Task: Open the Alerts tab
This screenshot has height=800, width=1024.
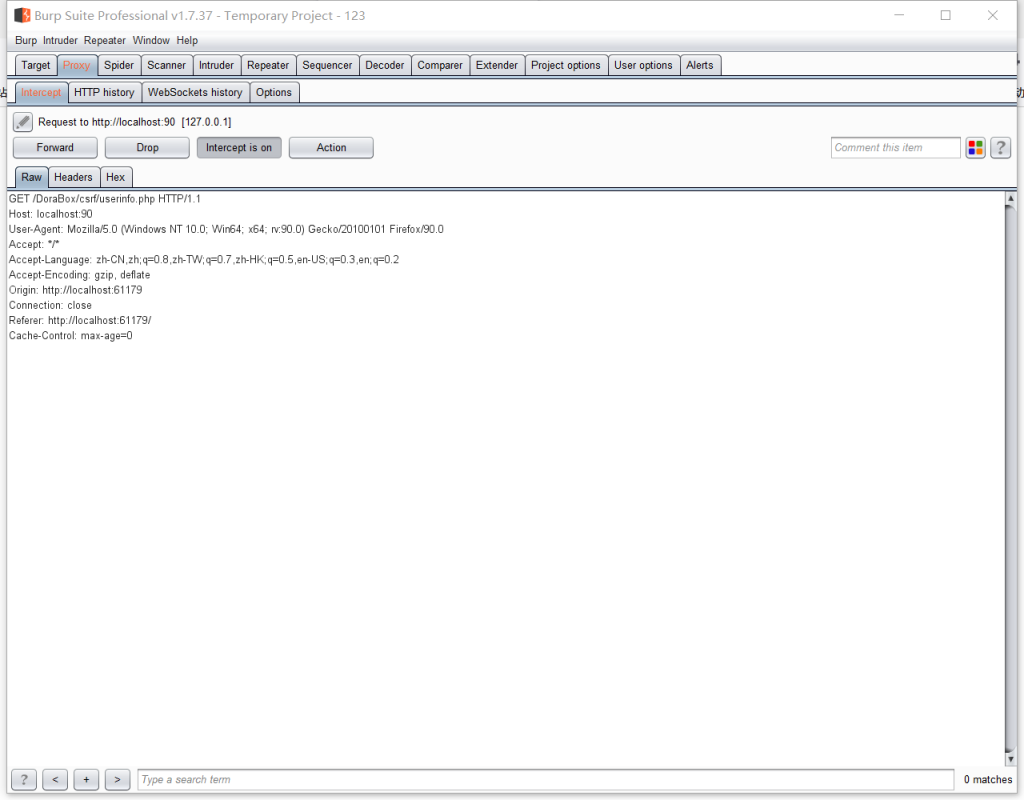Action: pos(699,65)
